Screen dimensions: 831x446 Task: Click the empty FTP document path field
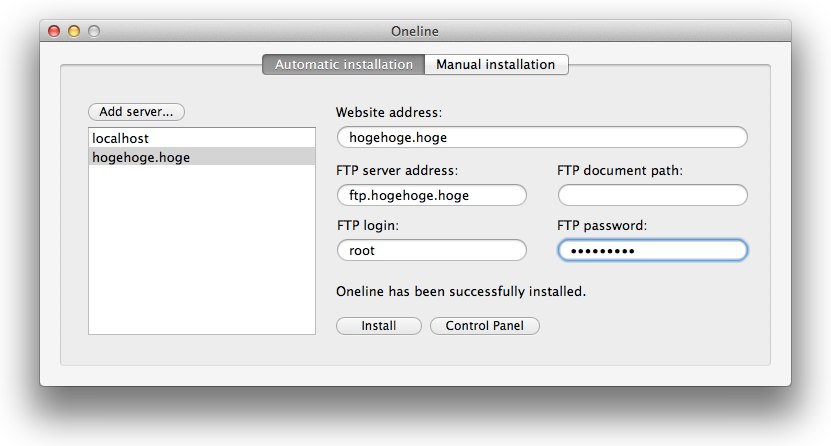coord(652,195)
